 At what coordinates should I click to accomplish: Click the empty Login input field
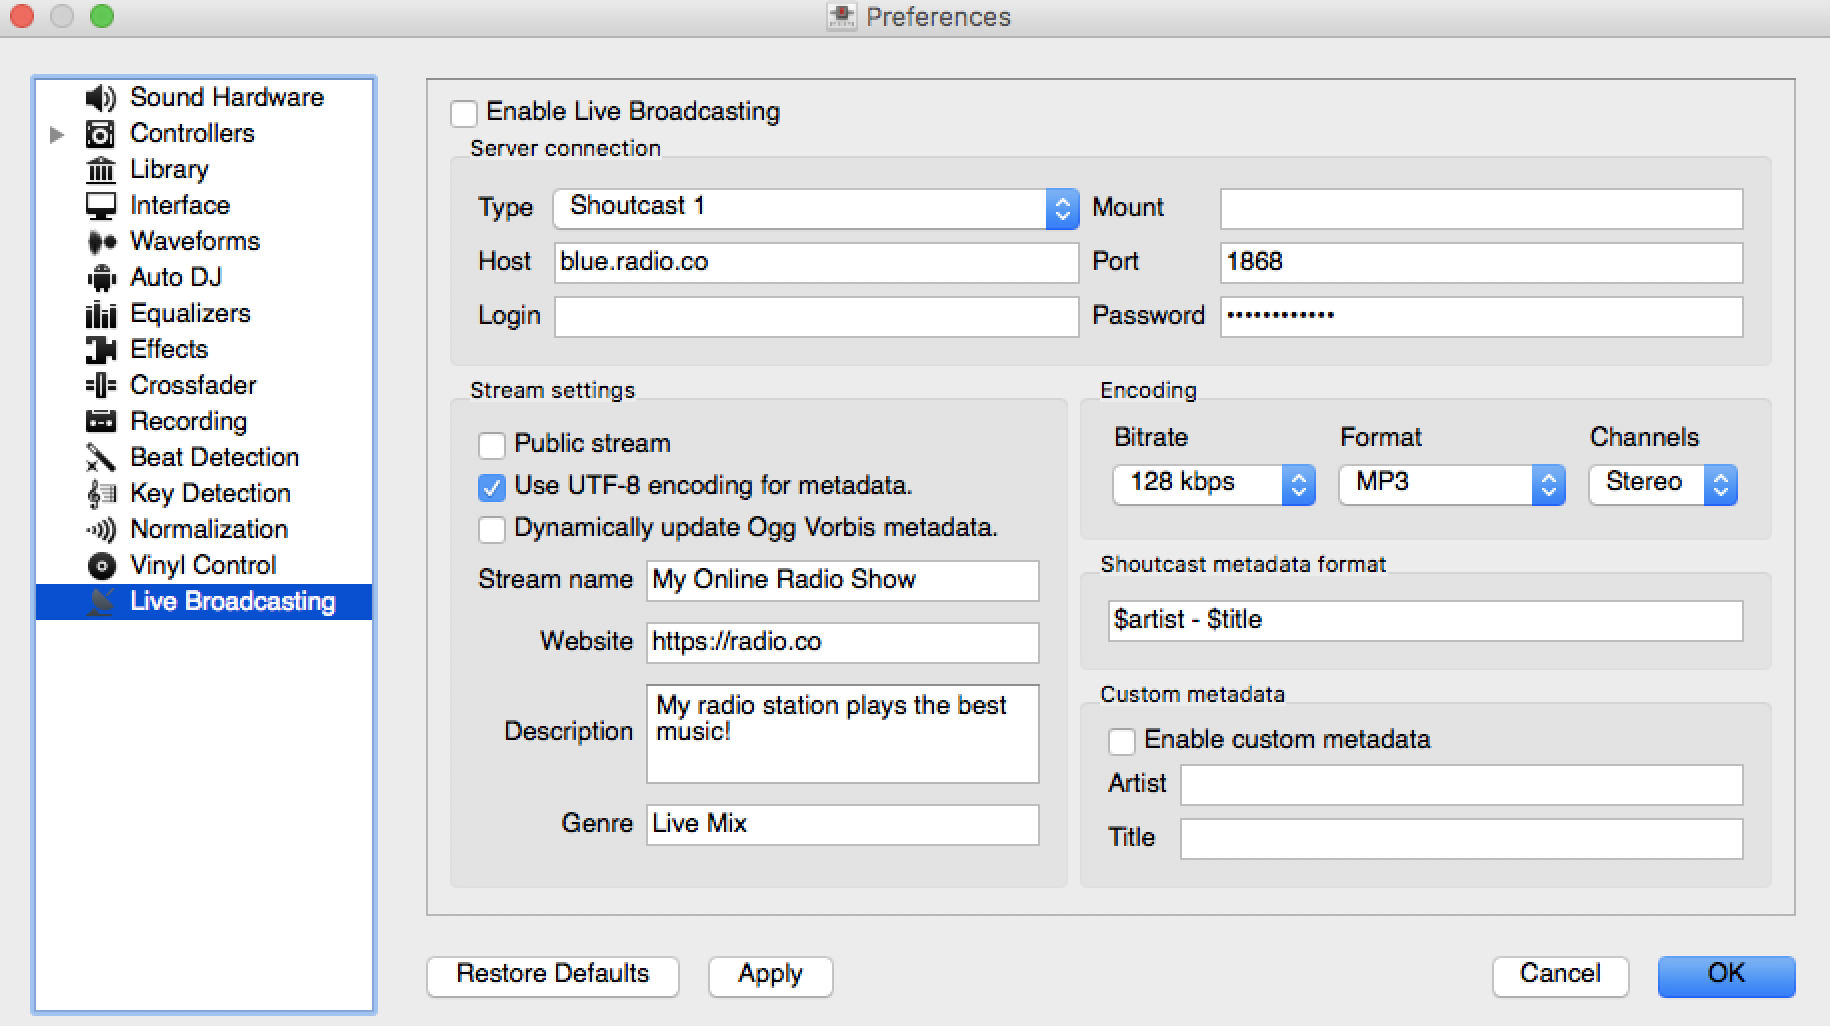[x=816, y=316]
